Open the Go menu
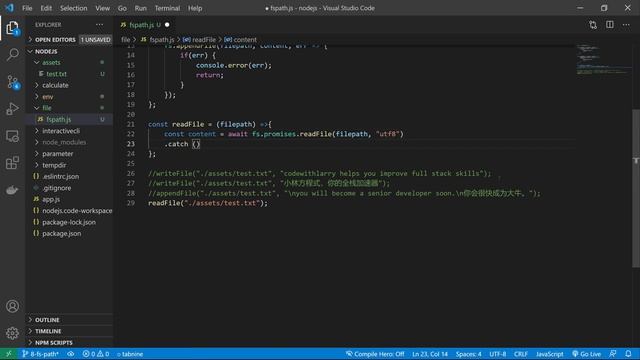Screen dimensions: 640x360 122,8
